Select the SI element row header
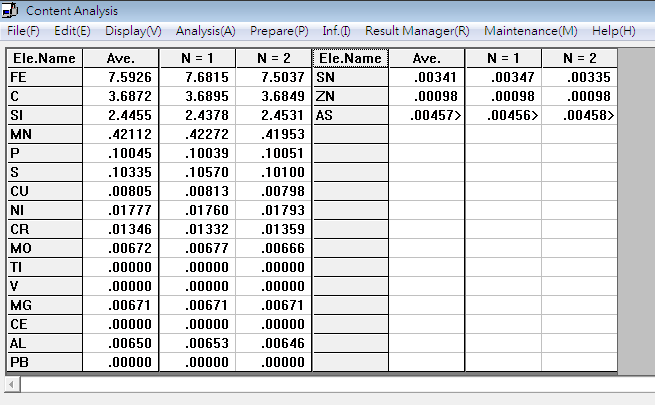The image size is (655, 405). 43,116
